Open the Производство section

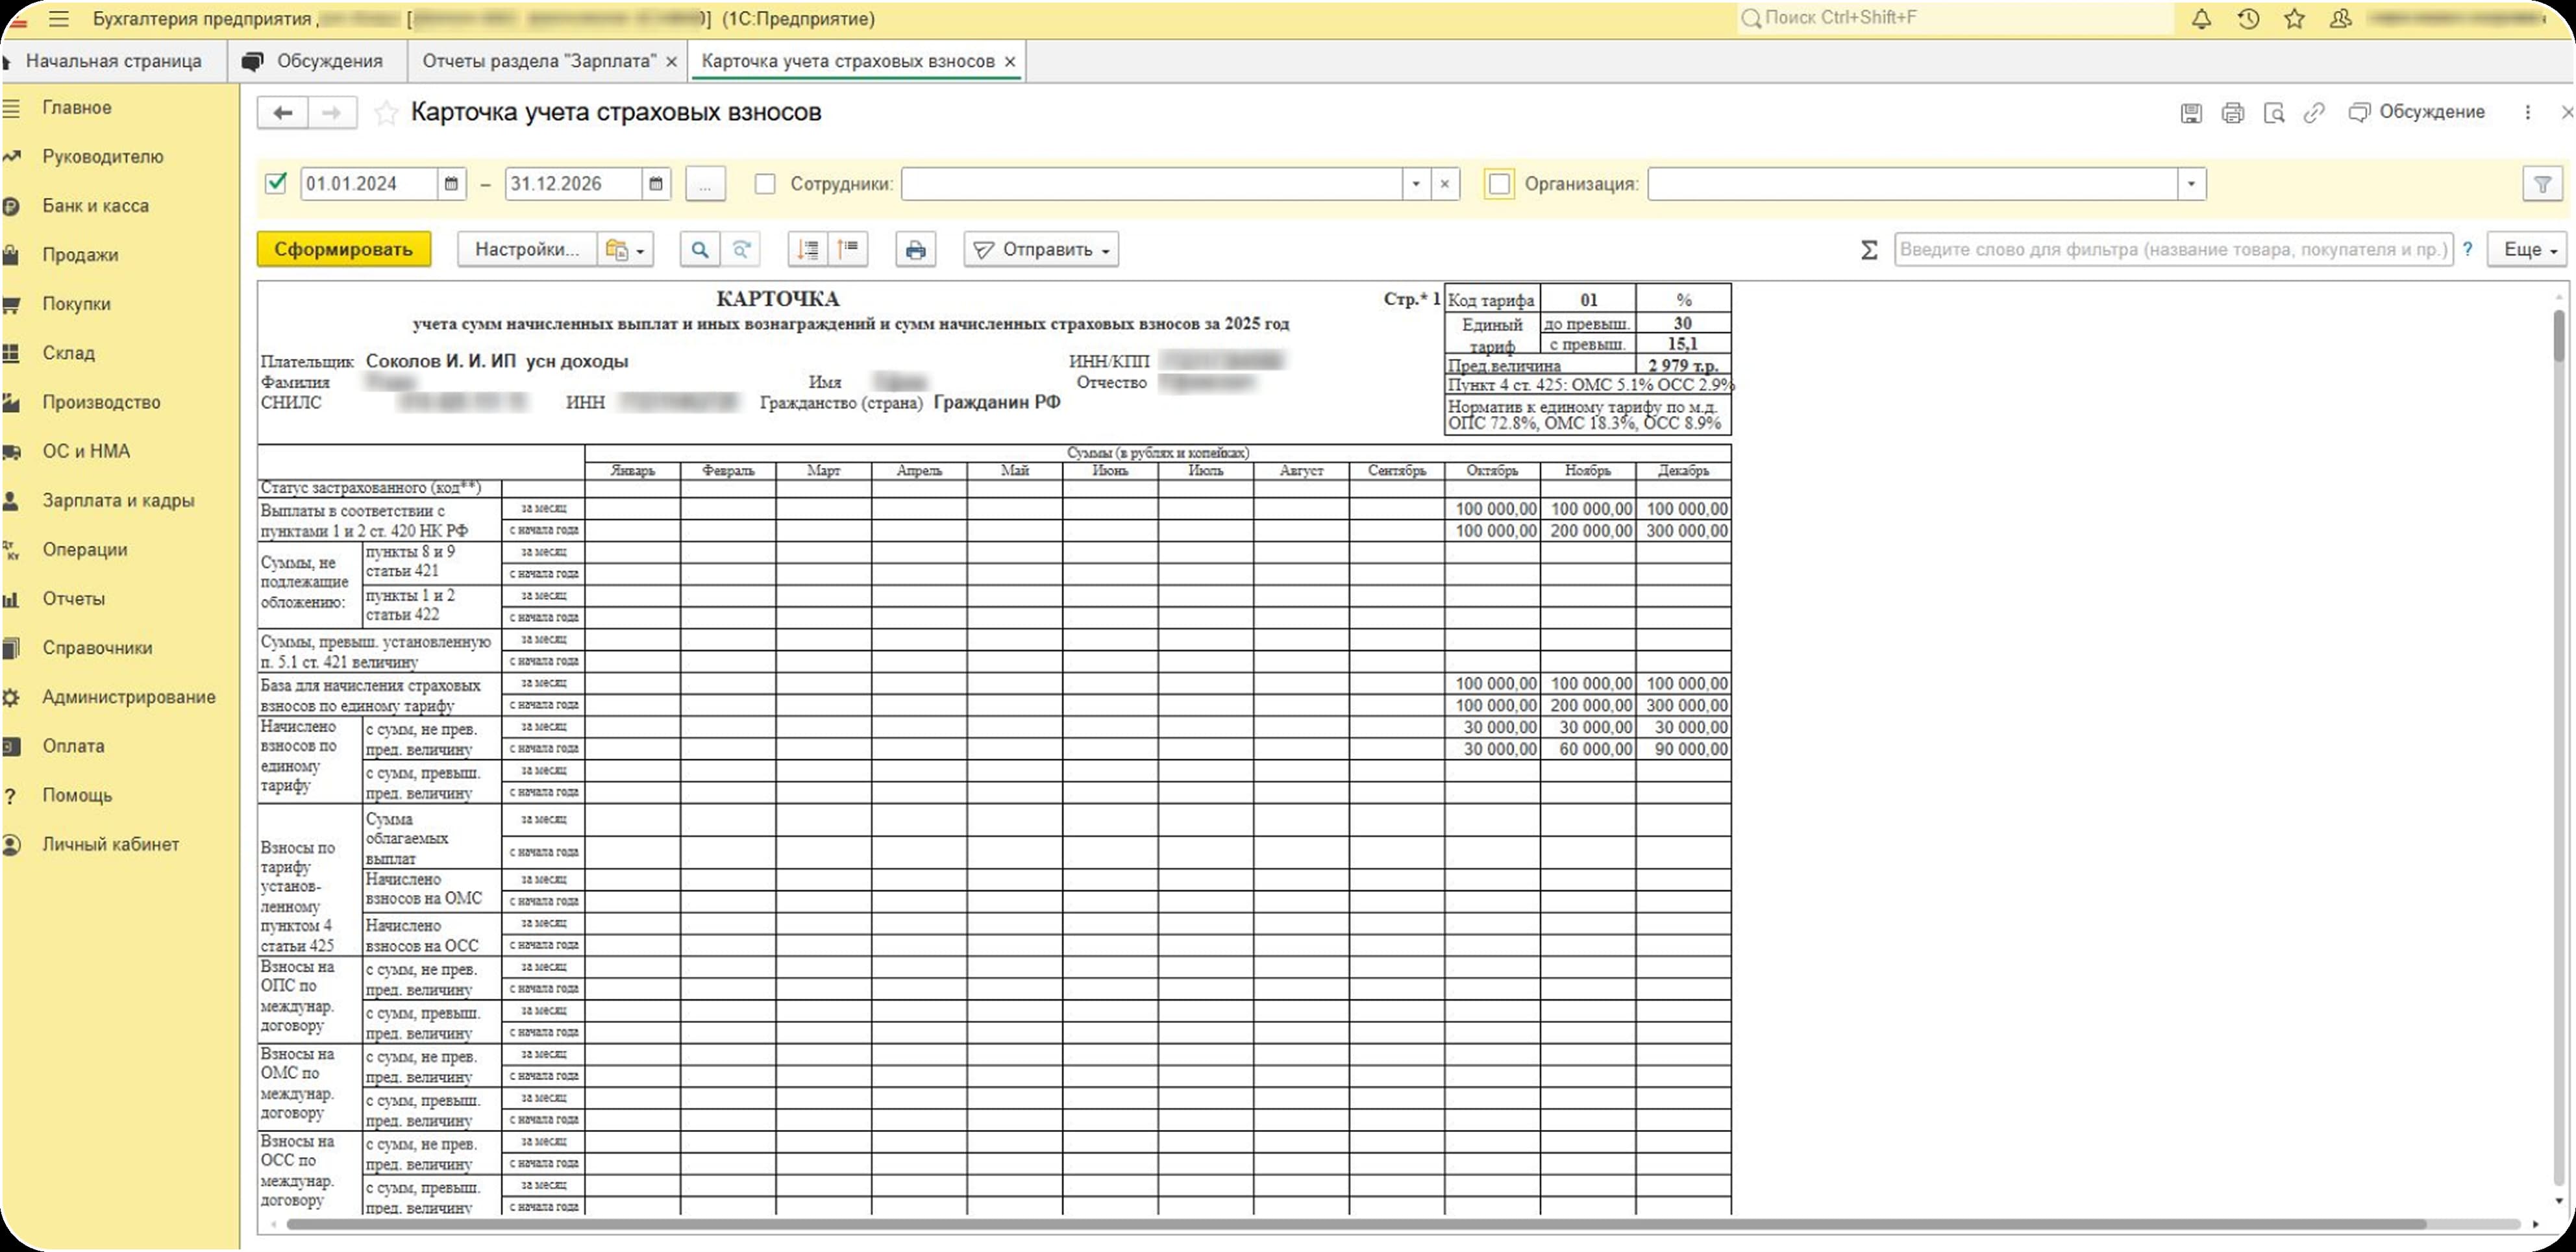click(x=101, y=402)
